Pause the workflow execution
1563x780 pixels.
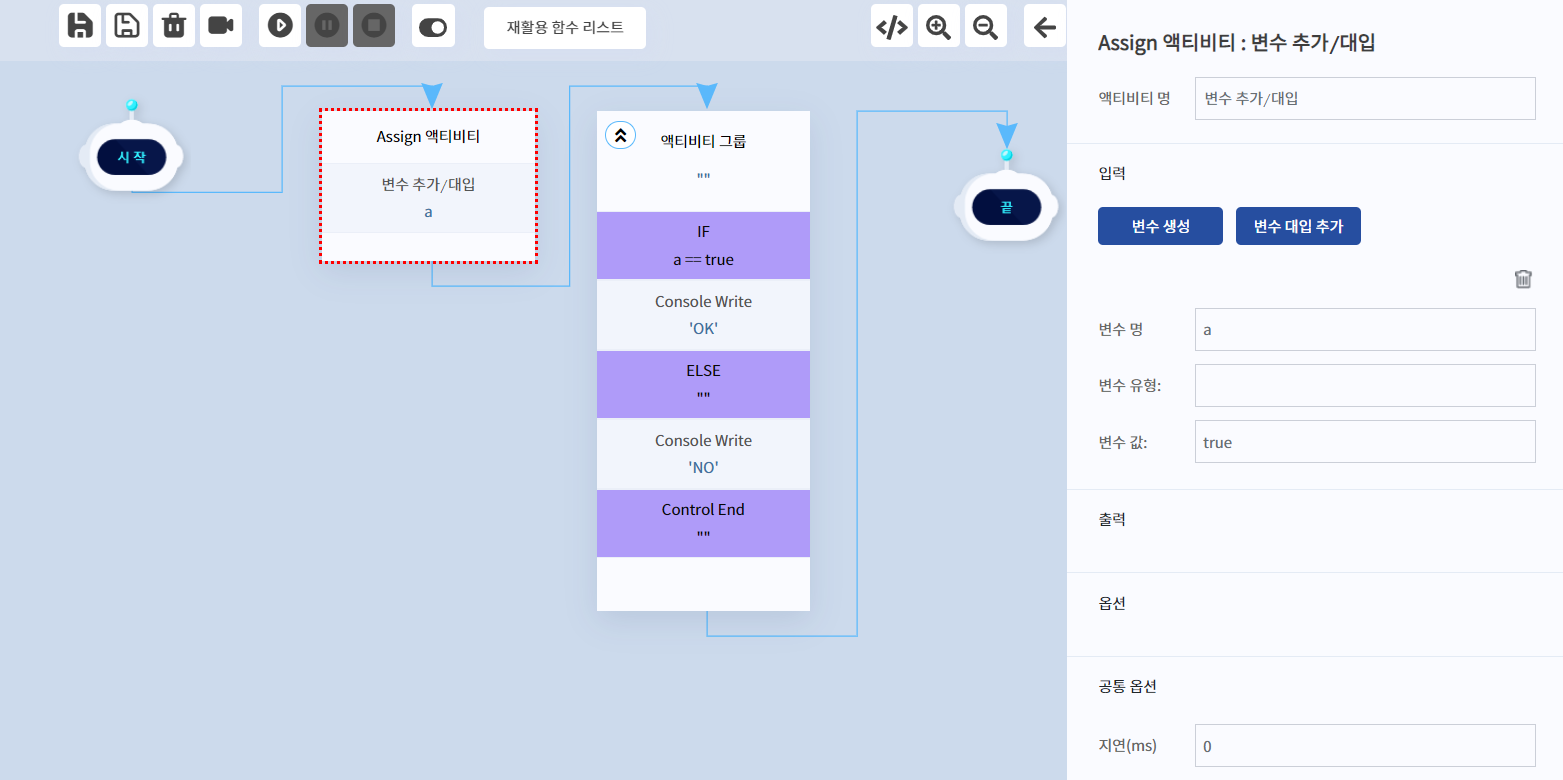pyautogui.click(x=327, y=26)
